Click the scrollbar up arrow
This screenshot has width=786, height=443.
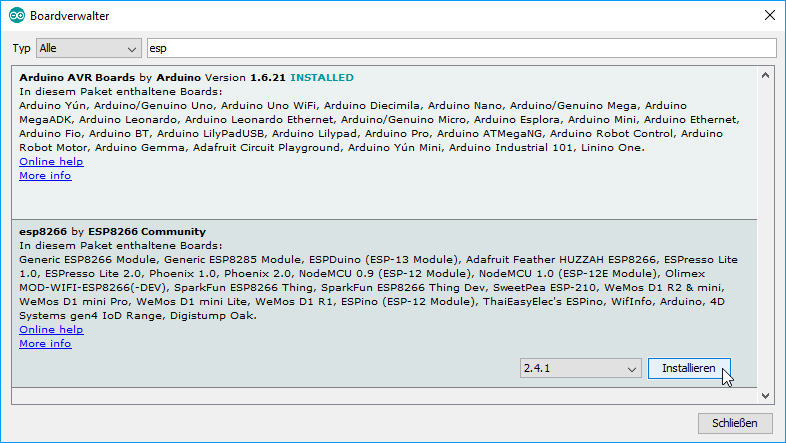765,76
